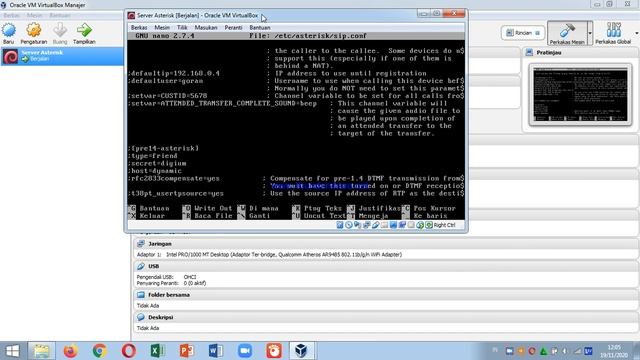Click recording indicator icon in VM status bar

[x=402, y=225]
